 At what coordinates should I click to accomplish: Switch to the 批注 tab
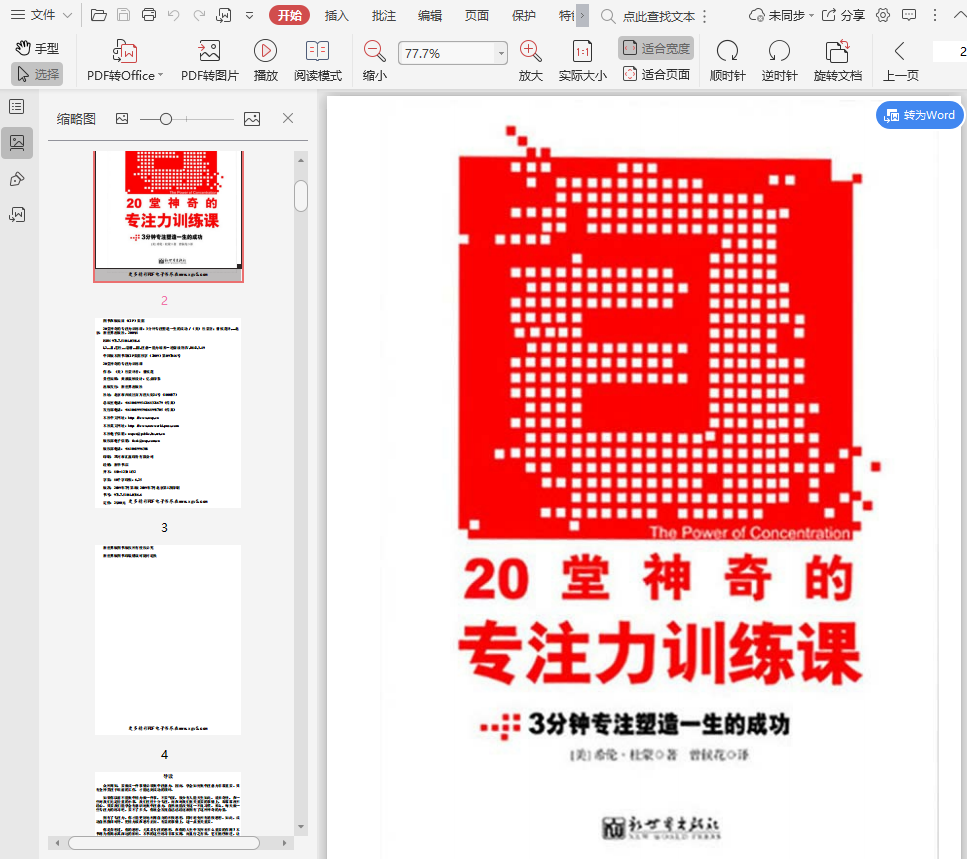(x=383, y=15)
